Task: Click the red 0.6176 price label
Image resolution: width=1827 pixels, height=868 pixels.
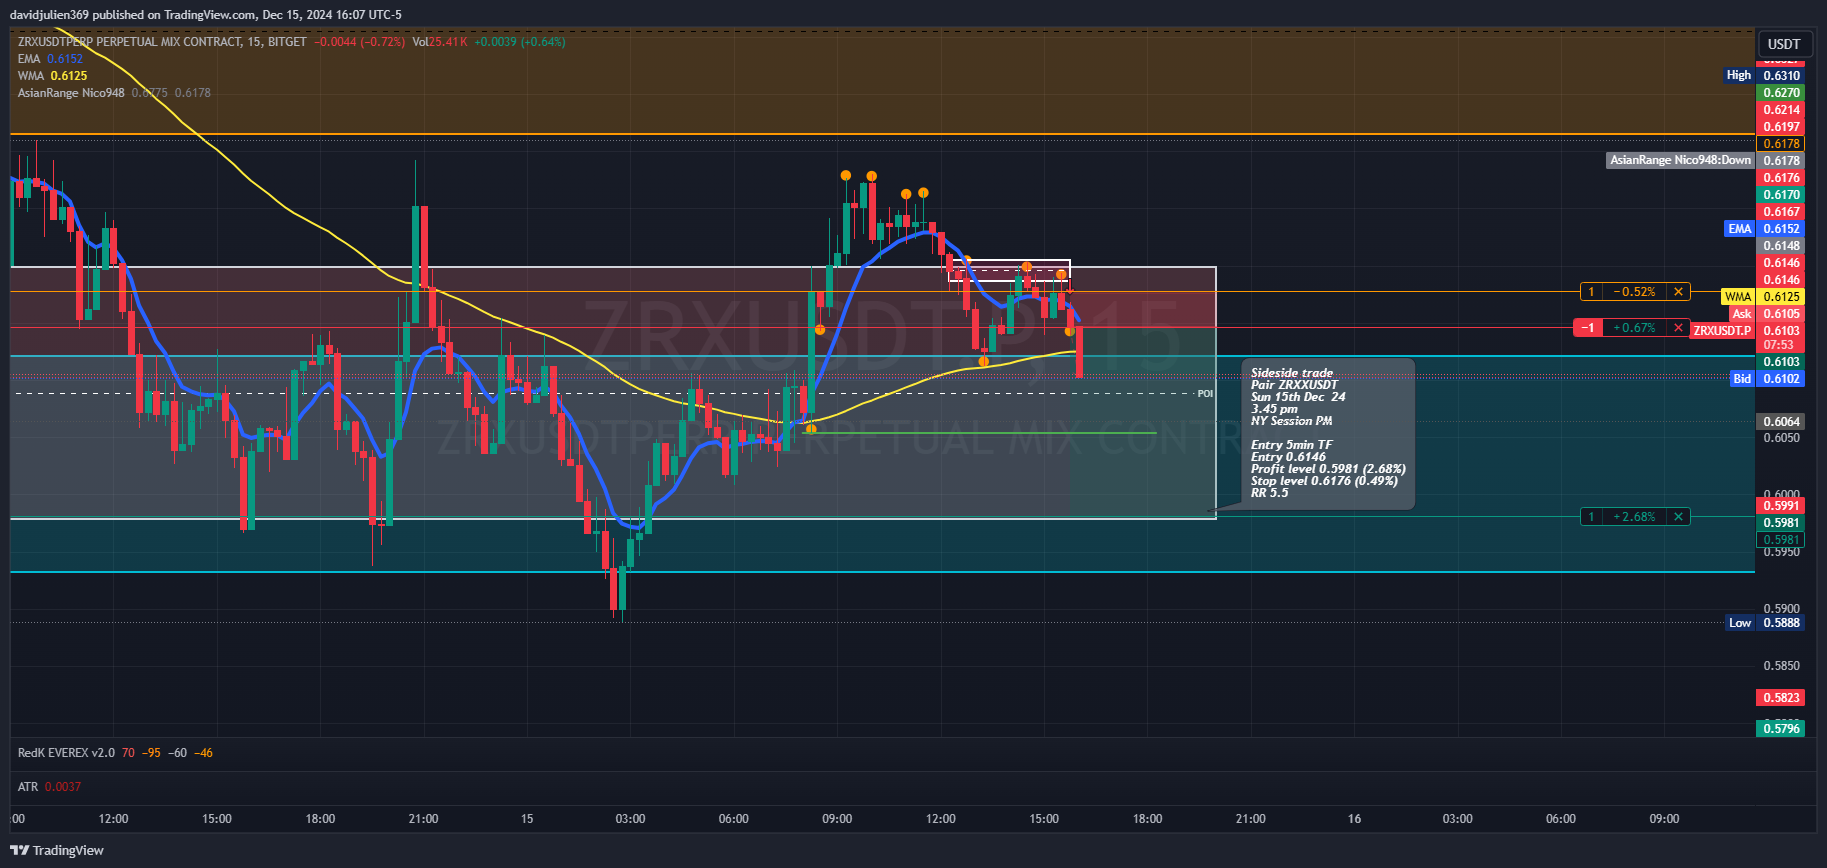Action: [x=1781, y=178]
